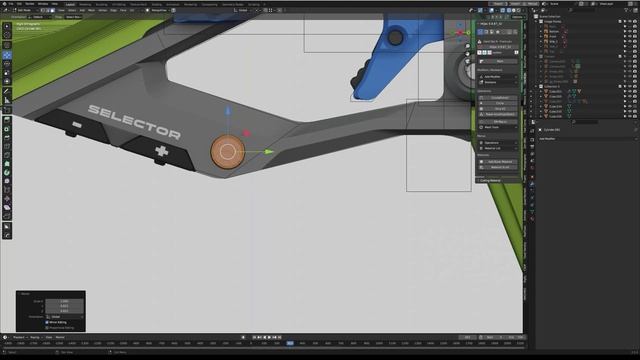Switch to the Modeling workspace tab
The height and width of the screenshot is (360, 640).
pyautogui.click(x=85, y=4)
